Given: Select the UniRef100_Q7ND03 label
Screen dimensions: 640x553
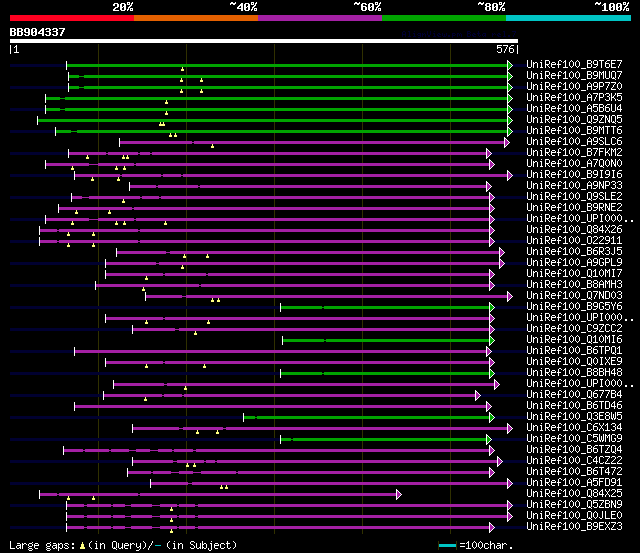Looking at the screenshot, I should pos(574,296).
